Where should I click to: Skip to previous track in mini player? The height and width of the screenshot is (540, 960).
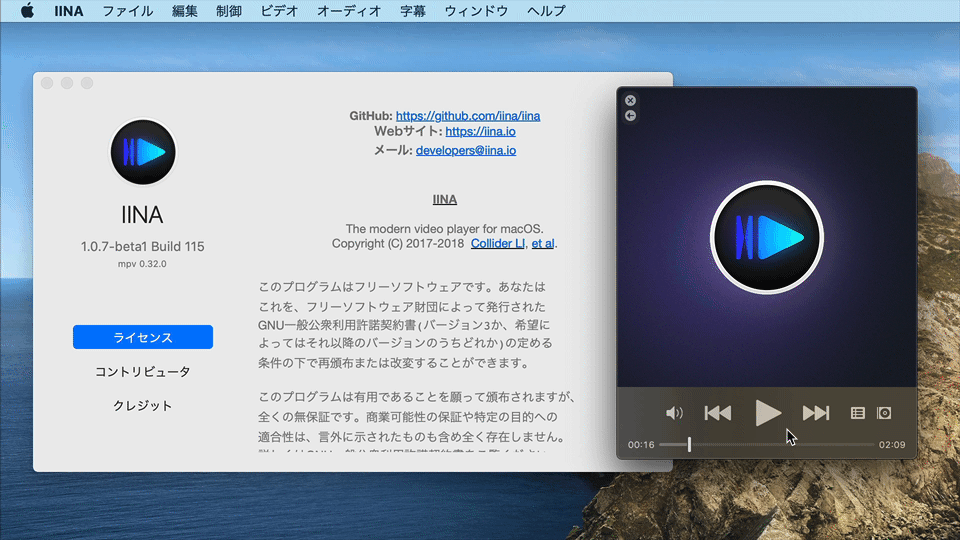tap(718, 413)
